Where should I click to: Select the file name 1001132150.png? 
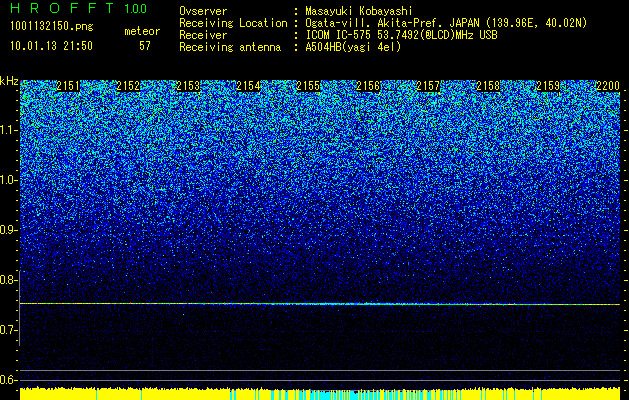52,27
